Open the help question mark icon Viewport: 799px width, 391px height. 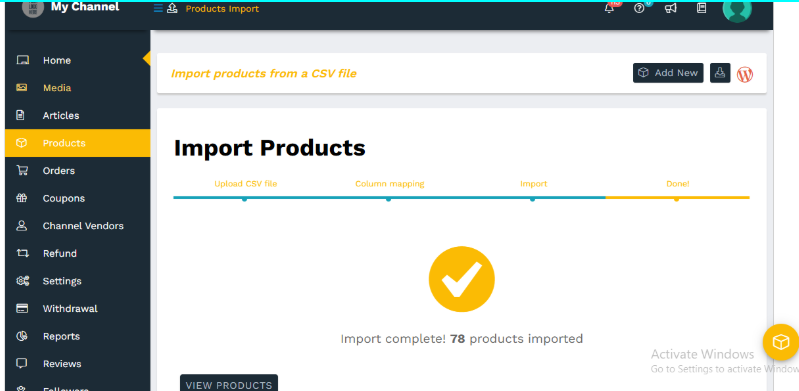tap(640, 9)
